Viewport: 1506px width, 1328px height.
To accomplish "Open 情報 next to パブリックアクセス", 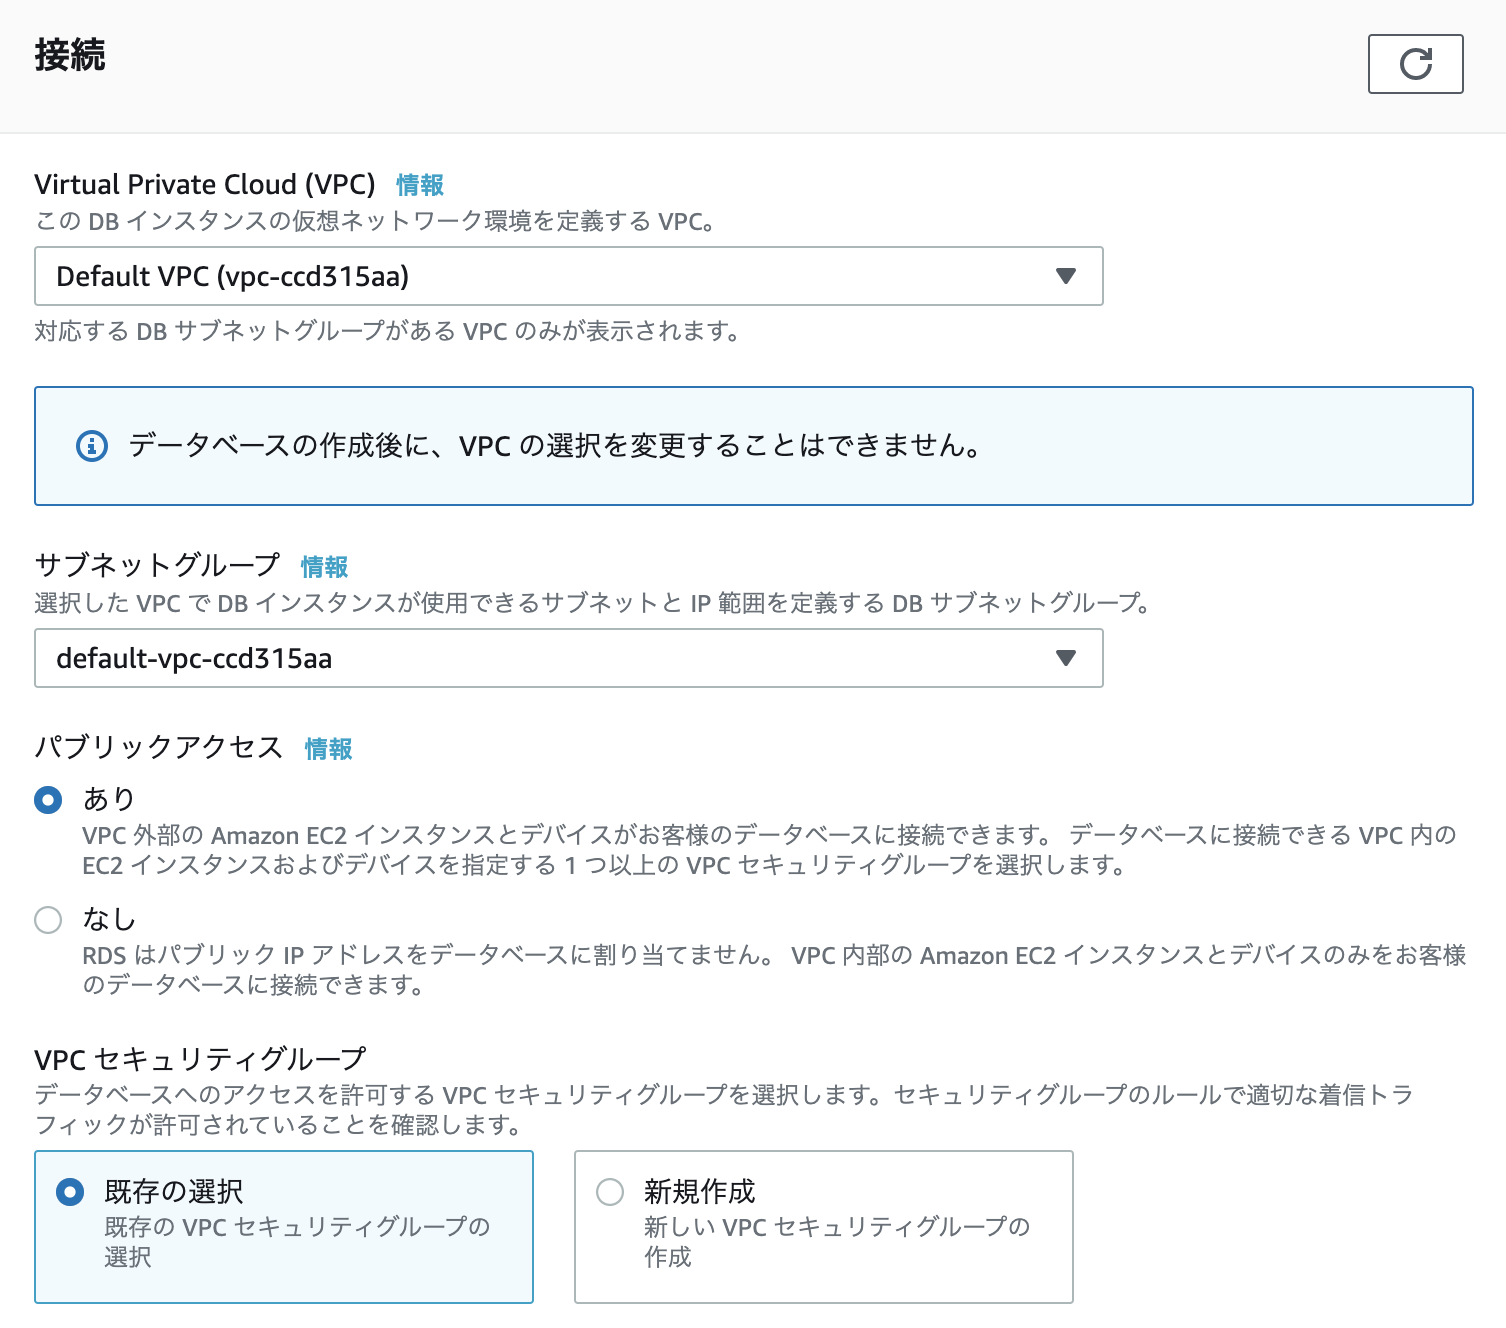I will (x=328, y=748).
